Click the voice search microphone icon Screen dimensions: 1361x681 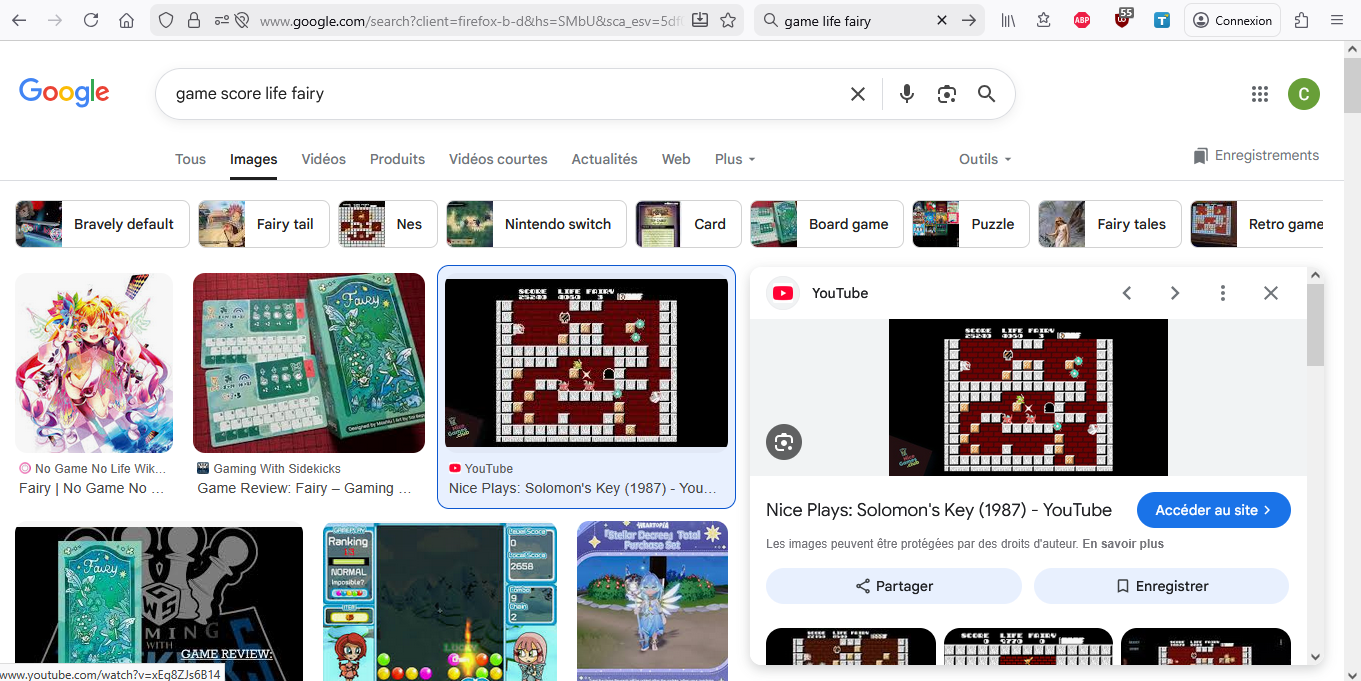pyautogui.click(x=906, y=94)
